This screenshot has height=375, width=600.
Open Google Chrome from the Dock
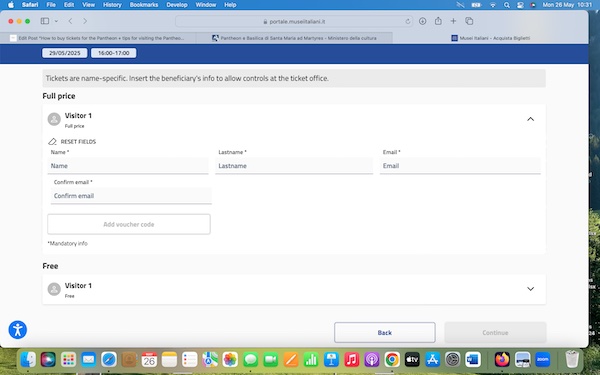(x=392, y=360)
